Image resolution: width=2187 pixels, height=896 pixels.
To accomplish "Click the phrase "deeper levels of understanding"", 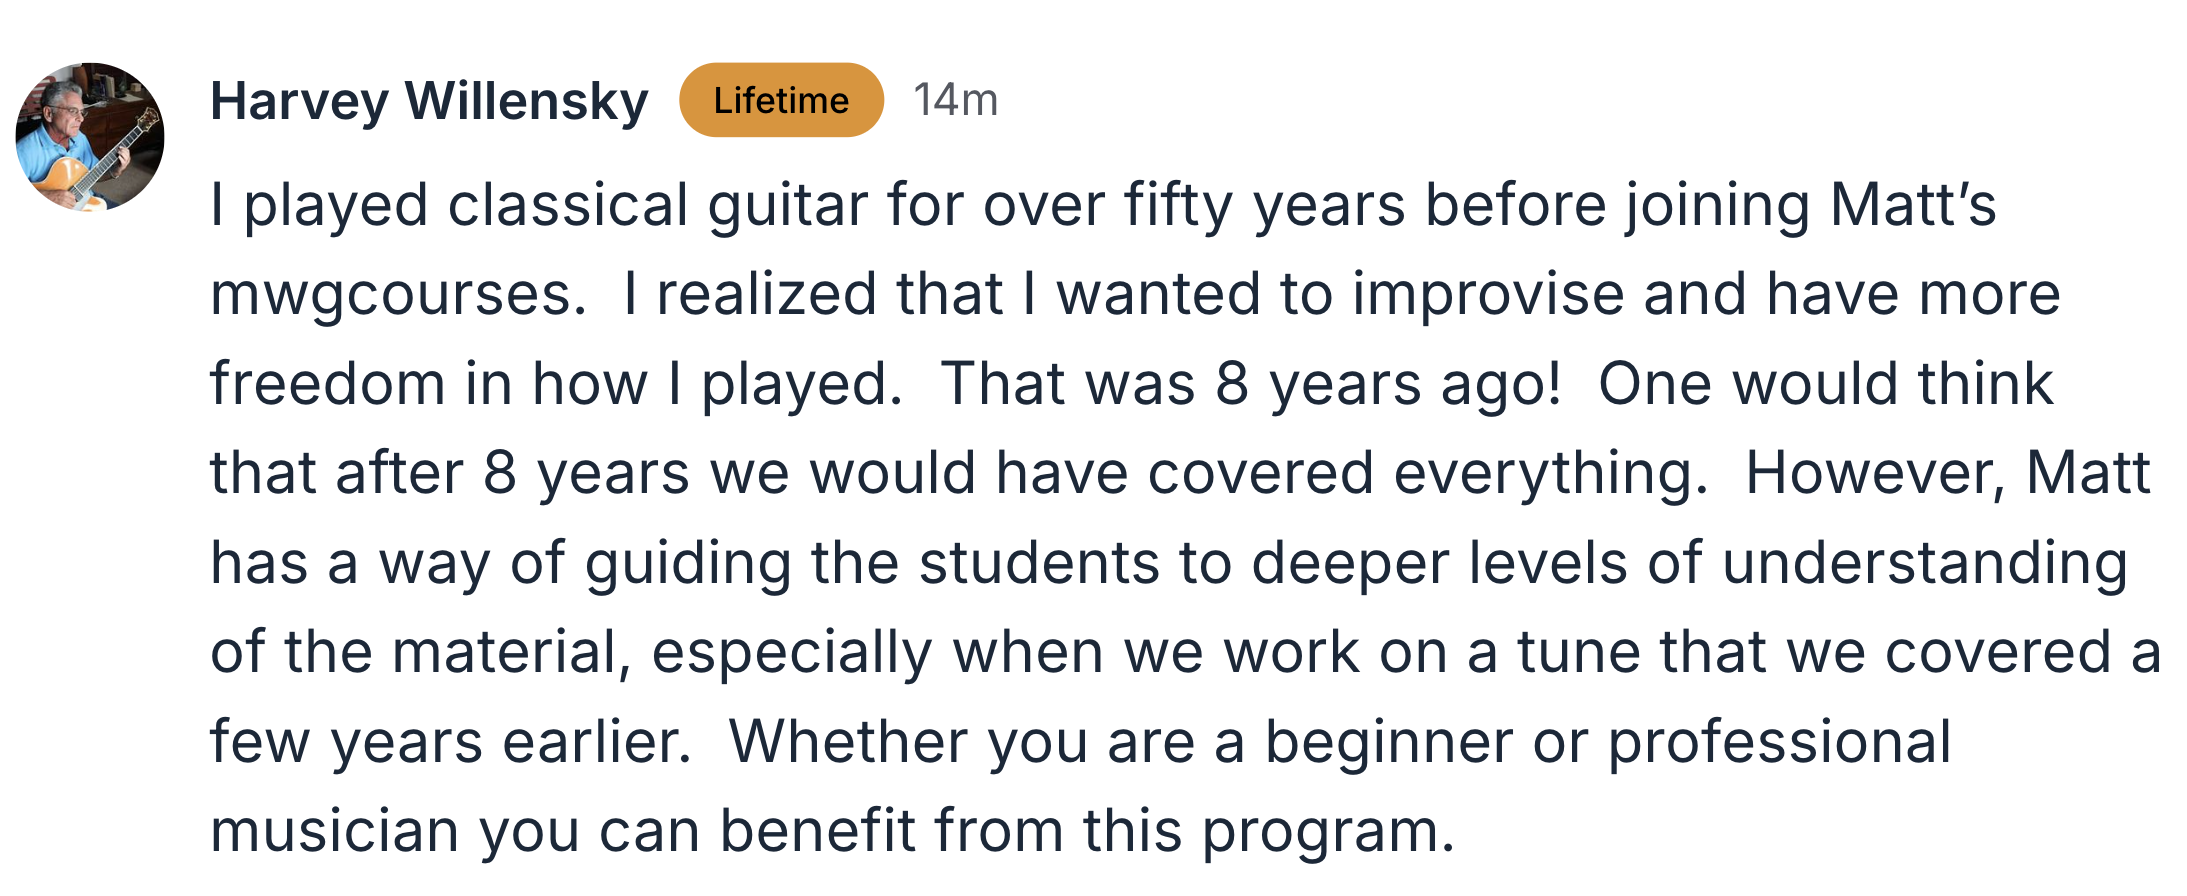I will pyautogui.click(x=1689, y=564).
